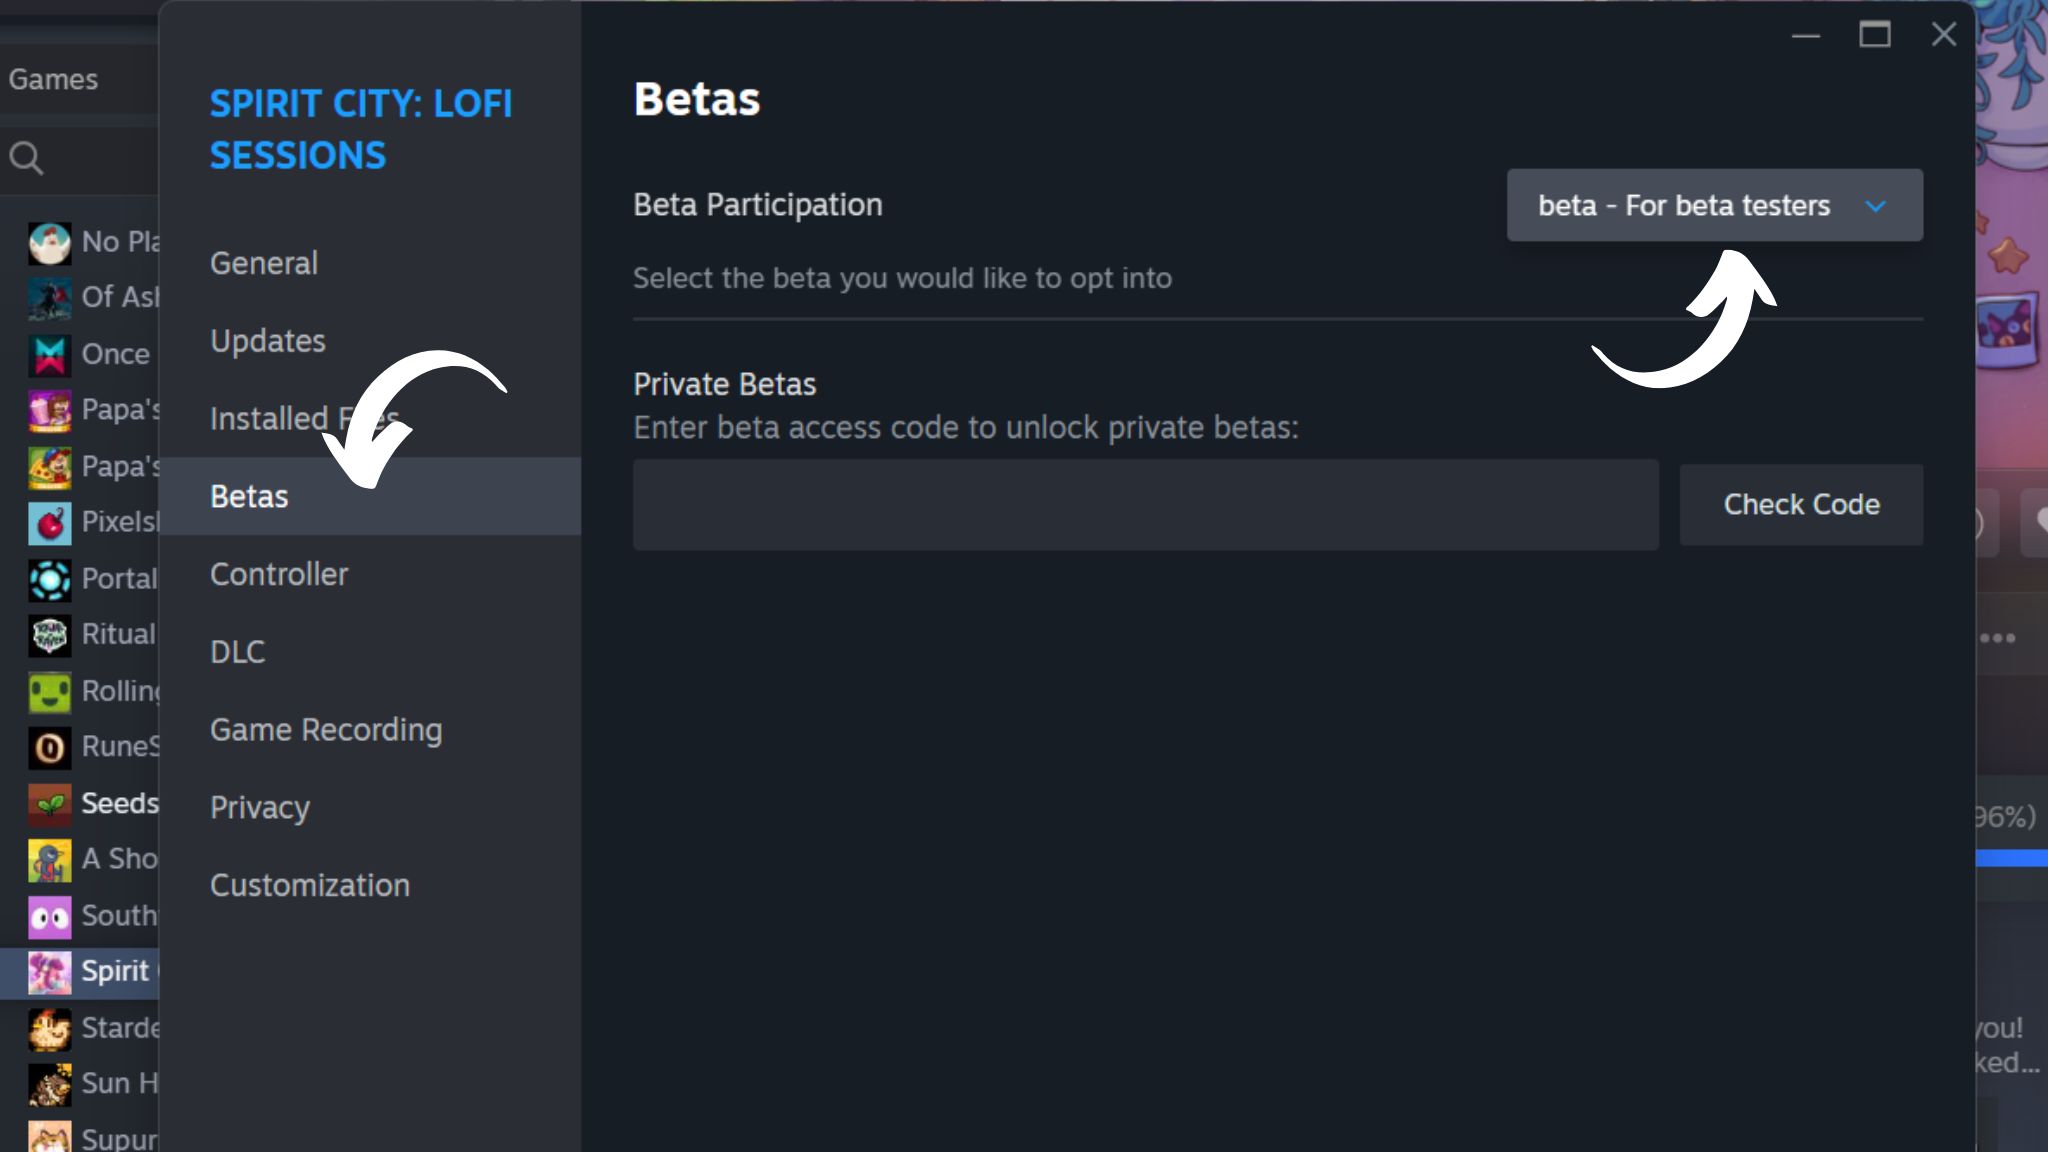Viewport: 2048px width, 1152px height.
Task: Click the blue dropdown chevron arrow
Action: (1875, 206)
